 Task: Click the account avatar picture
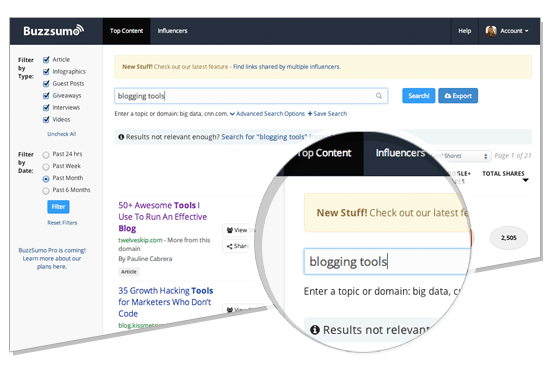[x=491, y=31]
